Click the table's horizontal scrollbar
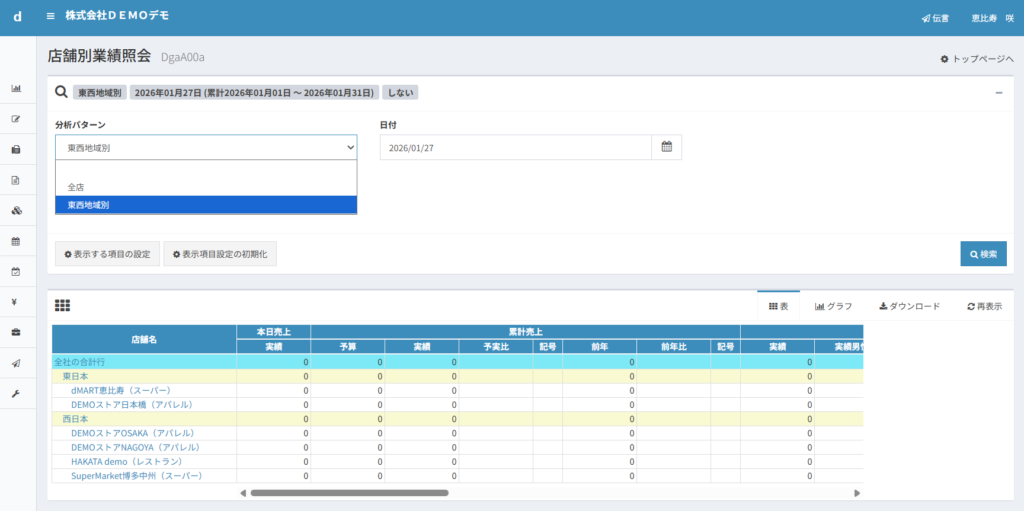Viewport: 1024px width, 511px height. coord(349,493)
